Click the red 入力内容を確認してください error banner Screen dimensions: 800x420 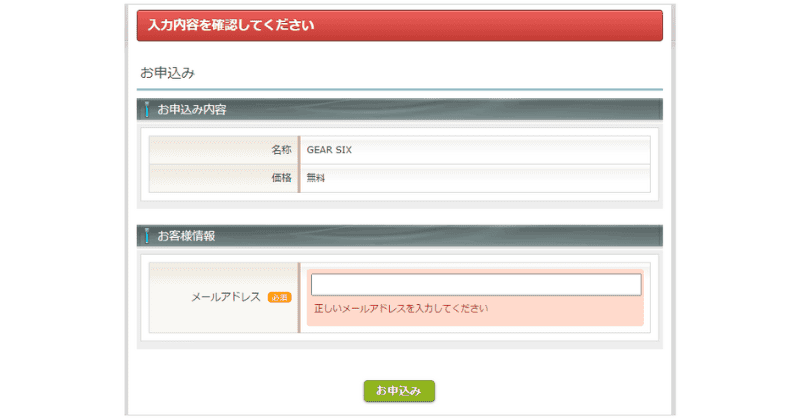(x=399, y=25)
